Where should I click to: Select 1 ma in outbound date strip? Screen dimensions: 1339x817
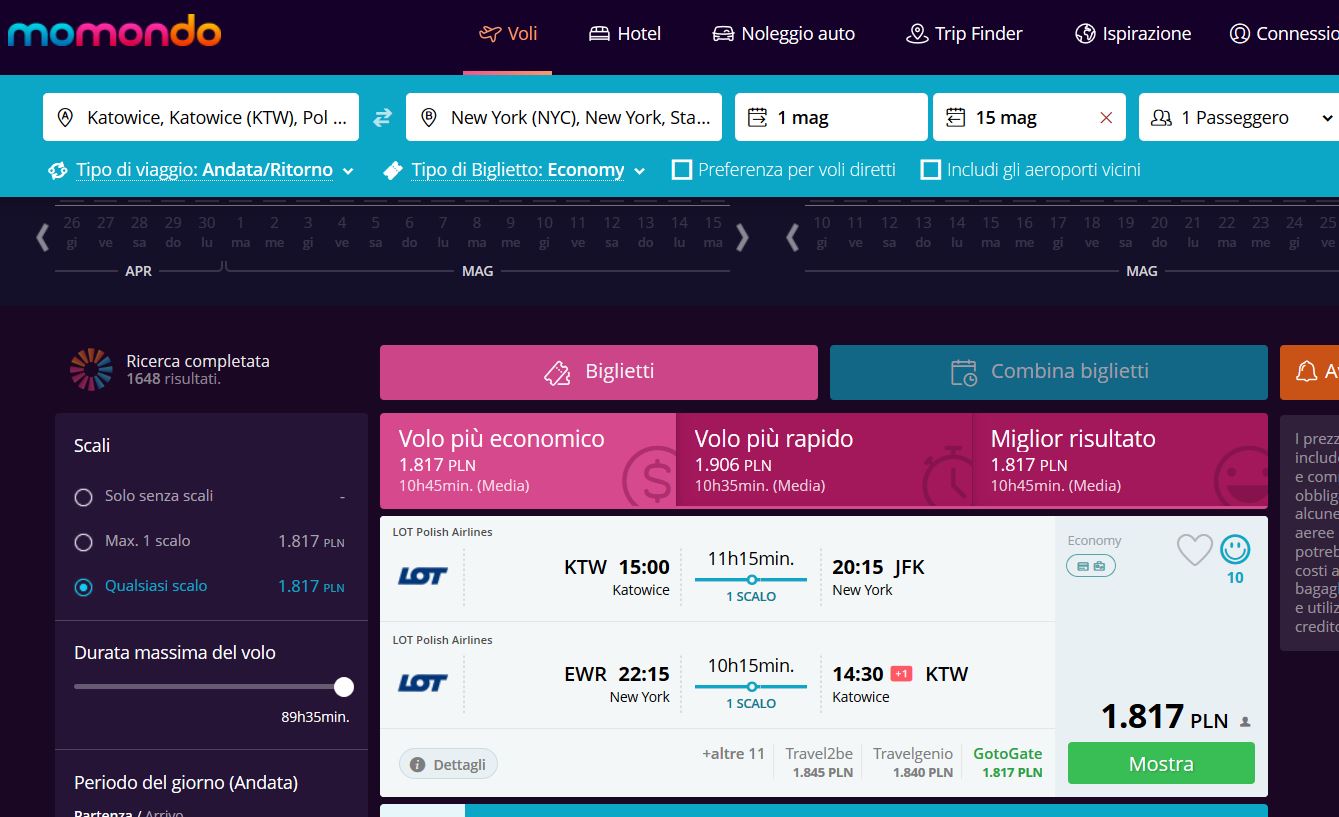click(240, 232)
